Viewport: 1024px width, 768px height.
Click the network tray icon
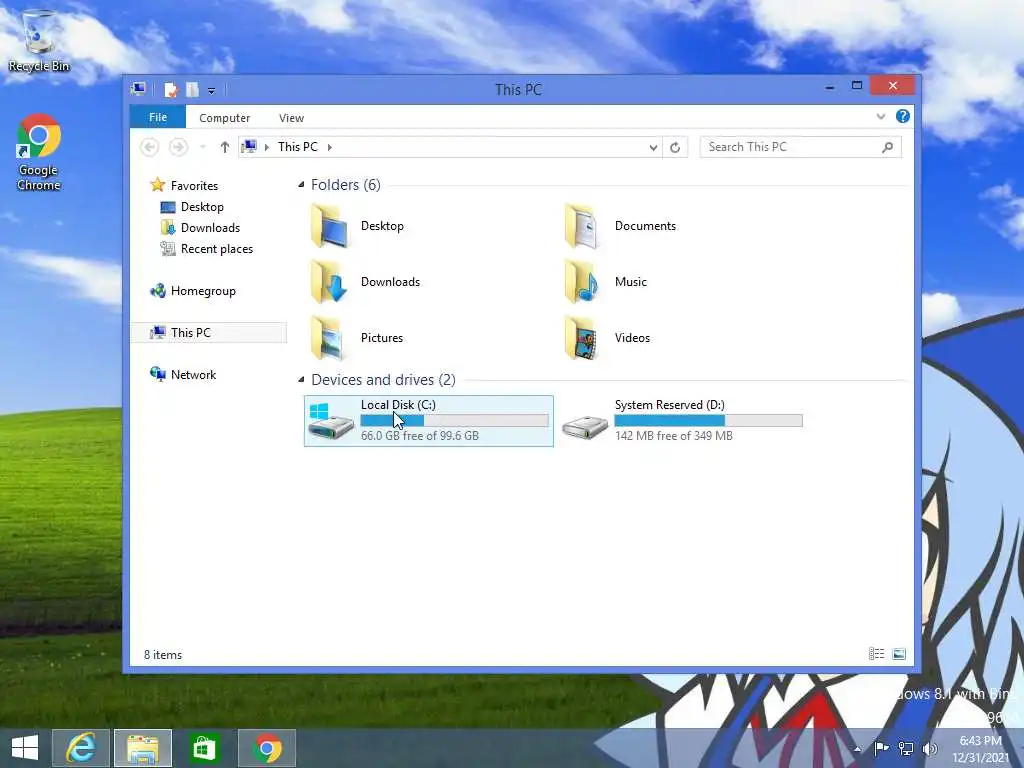click(x=906, y=749)
